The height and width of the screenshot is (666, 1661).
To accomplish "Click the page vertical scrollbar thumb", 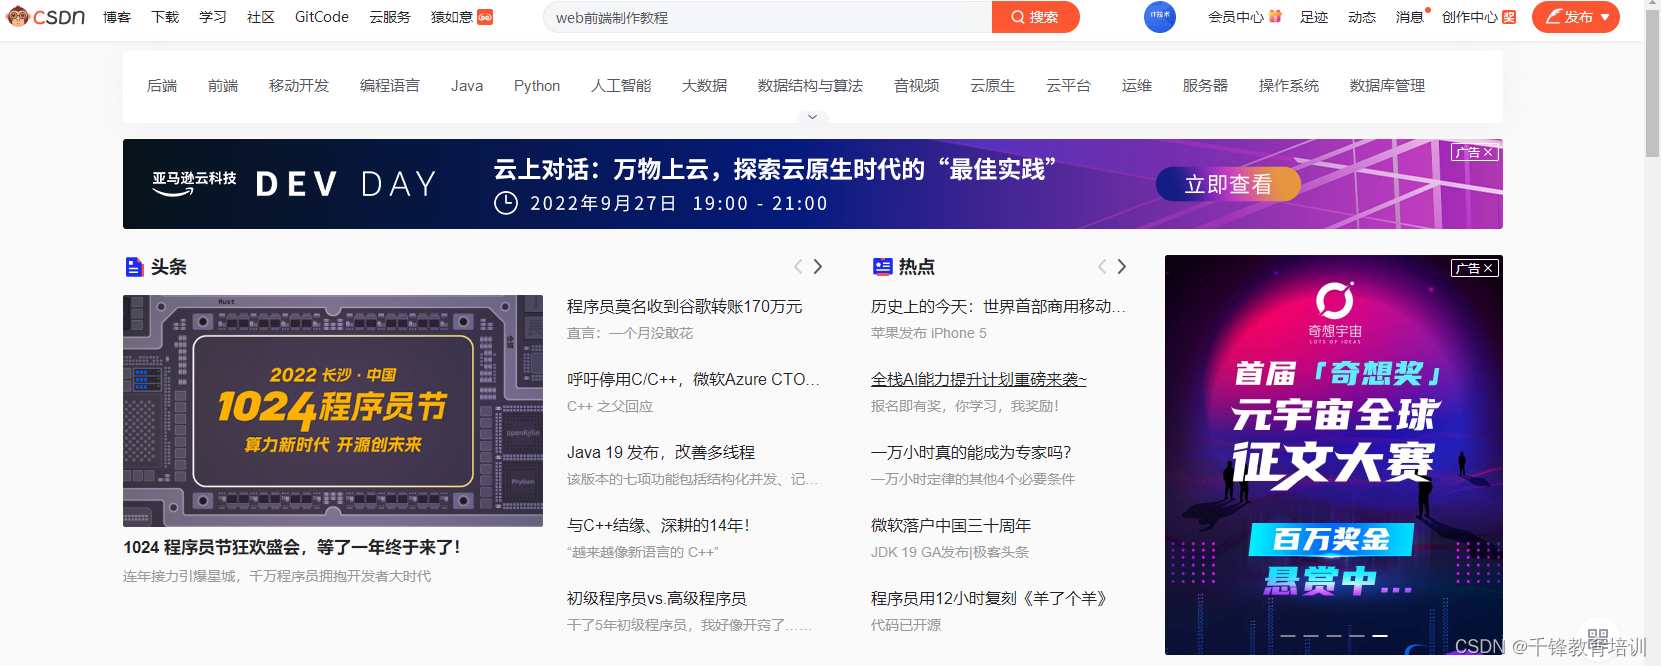I will coord(1652,84).
